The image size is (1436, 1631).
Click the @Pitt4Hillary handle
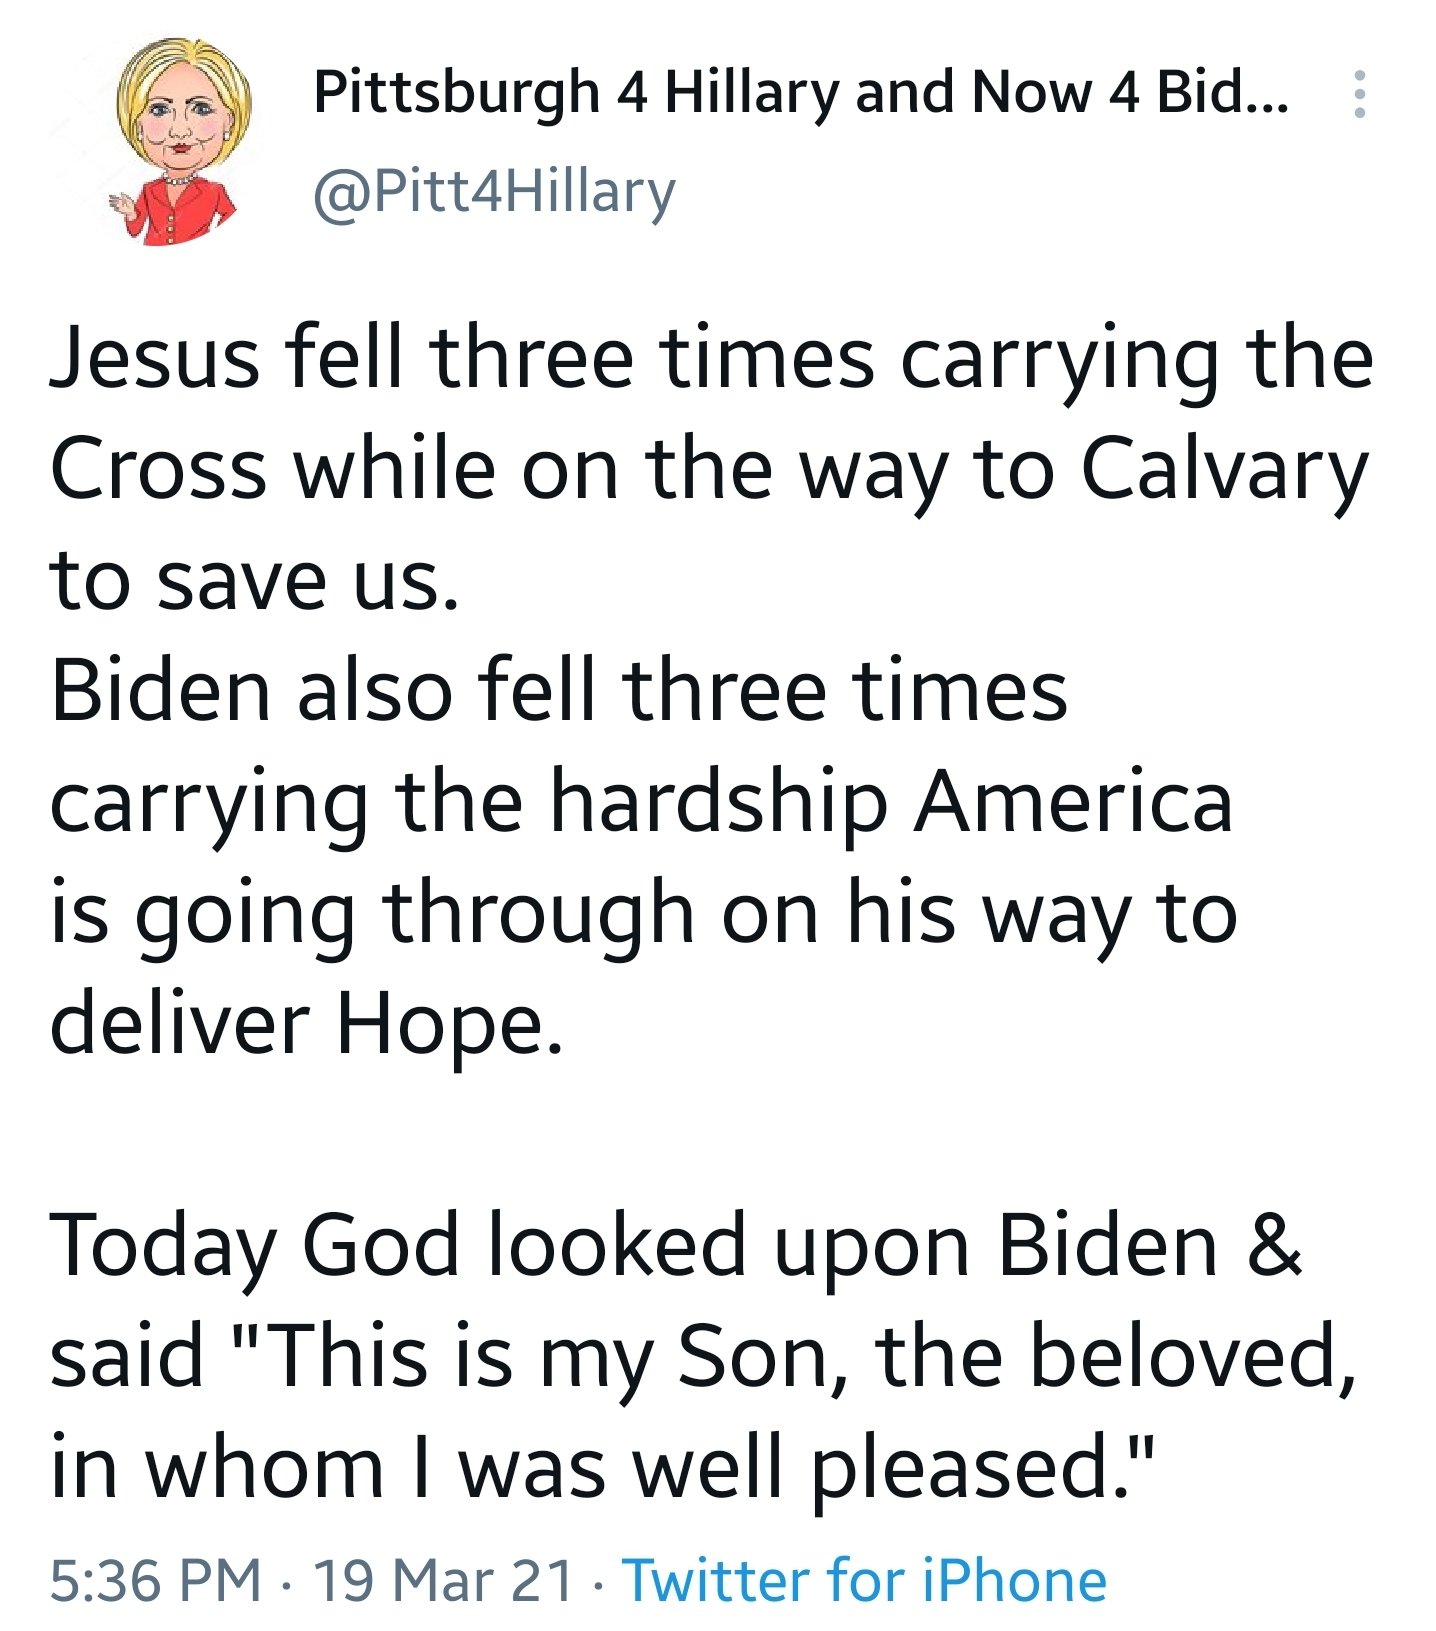pyautogui.click(x=494, y=191)
